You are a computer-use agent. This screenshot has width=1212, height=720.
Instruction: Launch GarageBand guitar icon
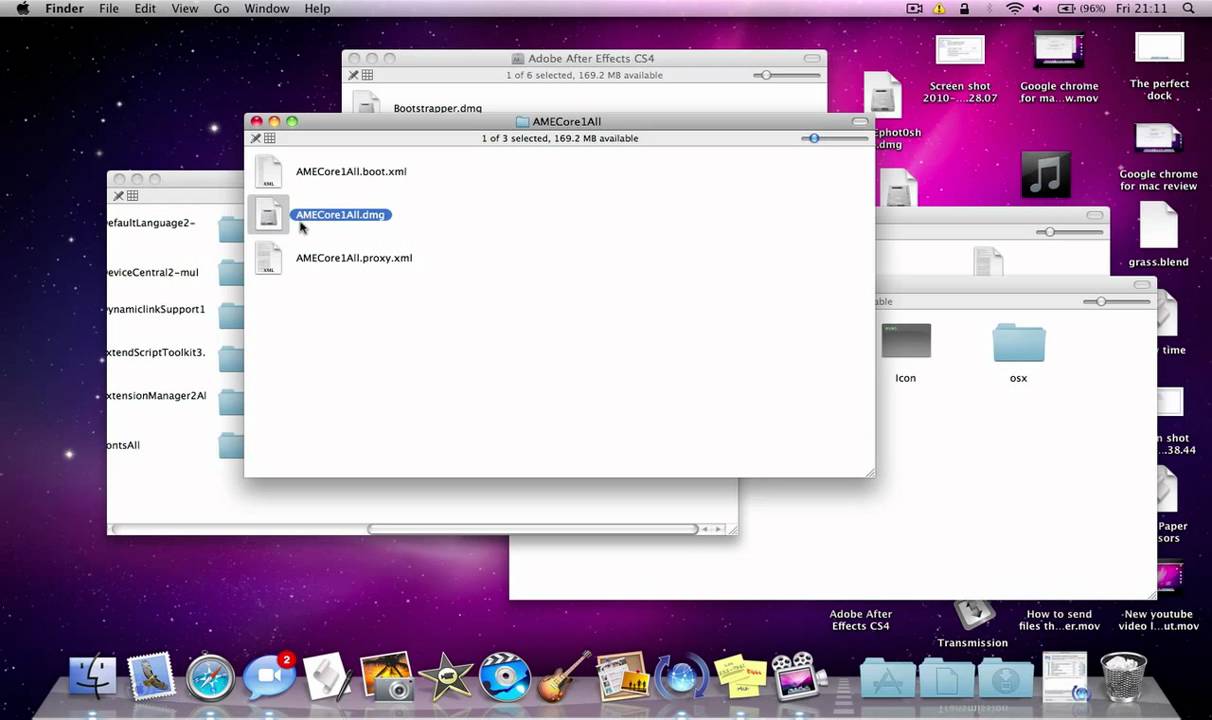click(x=564, y=677)
